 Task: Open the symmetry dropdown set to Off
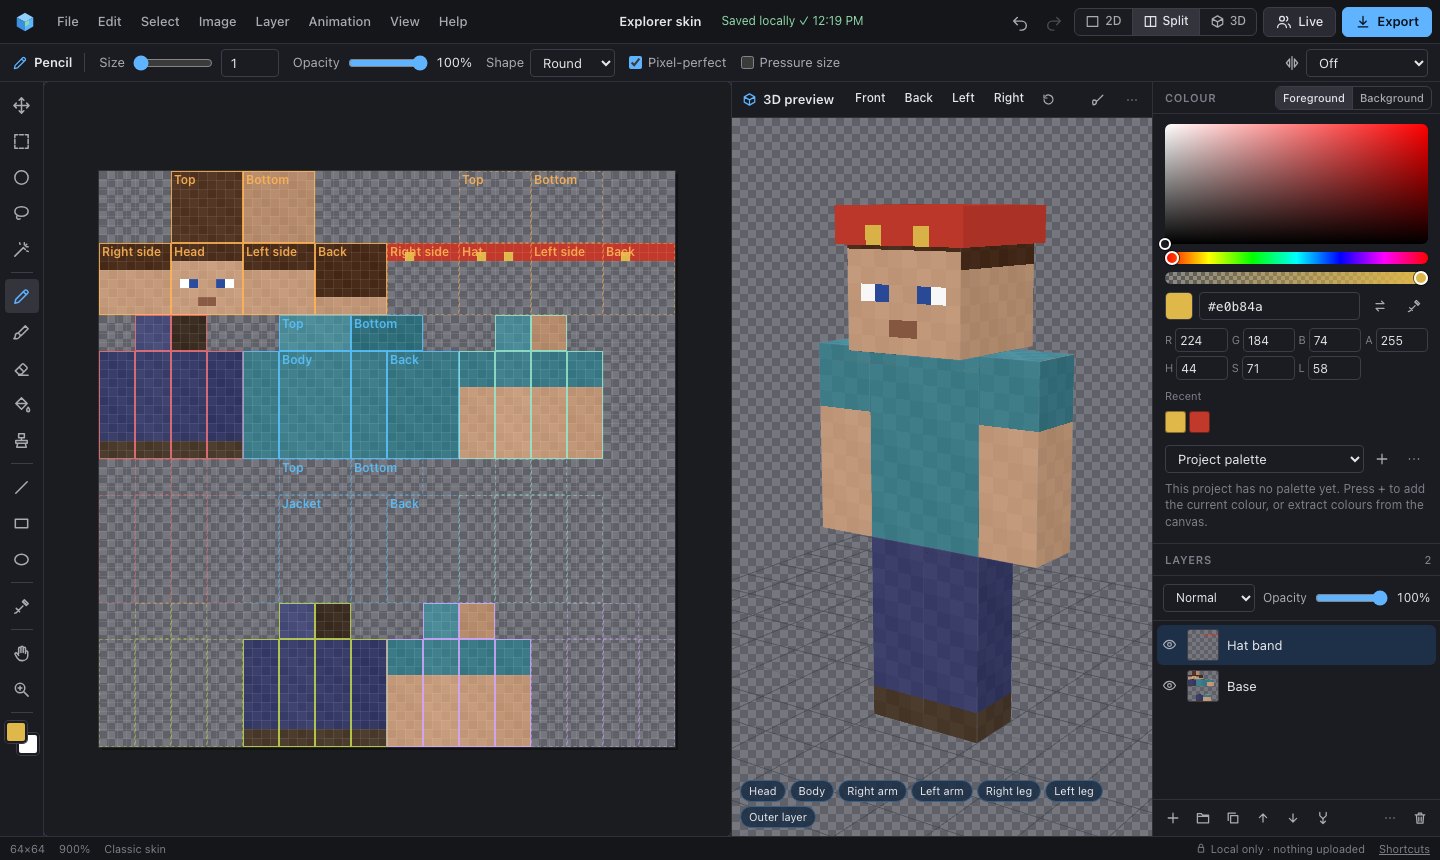(x=1367, y=63)
